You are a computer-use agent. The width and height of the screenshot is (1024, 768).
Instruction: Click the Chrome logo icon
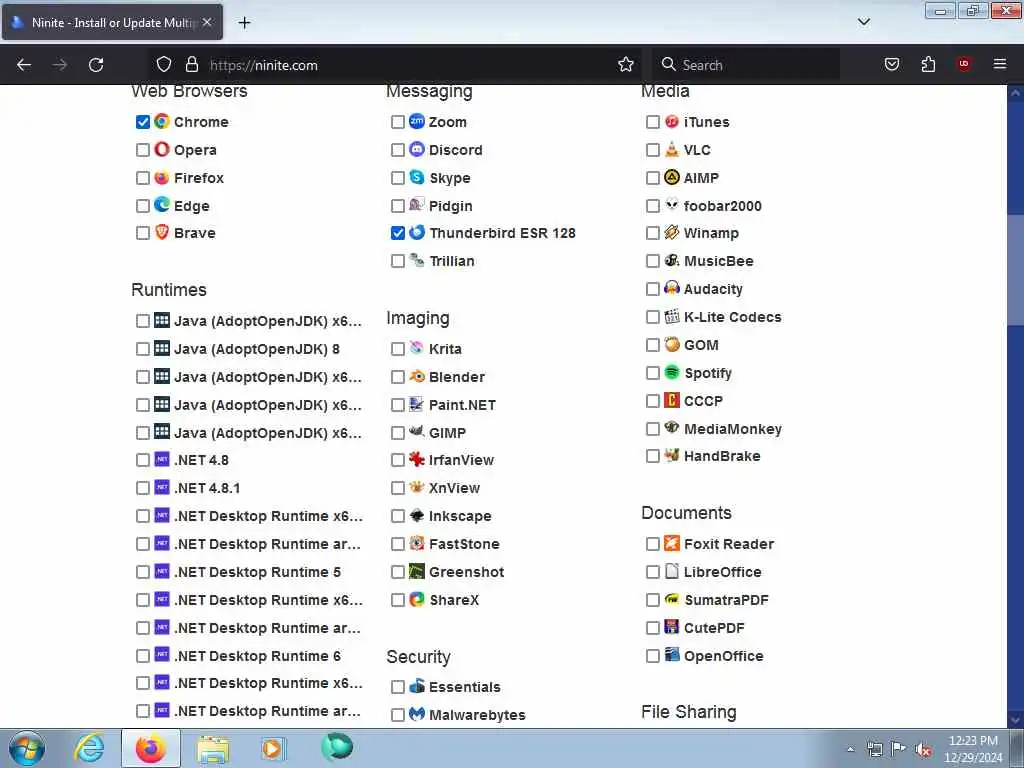click(162, 121)
